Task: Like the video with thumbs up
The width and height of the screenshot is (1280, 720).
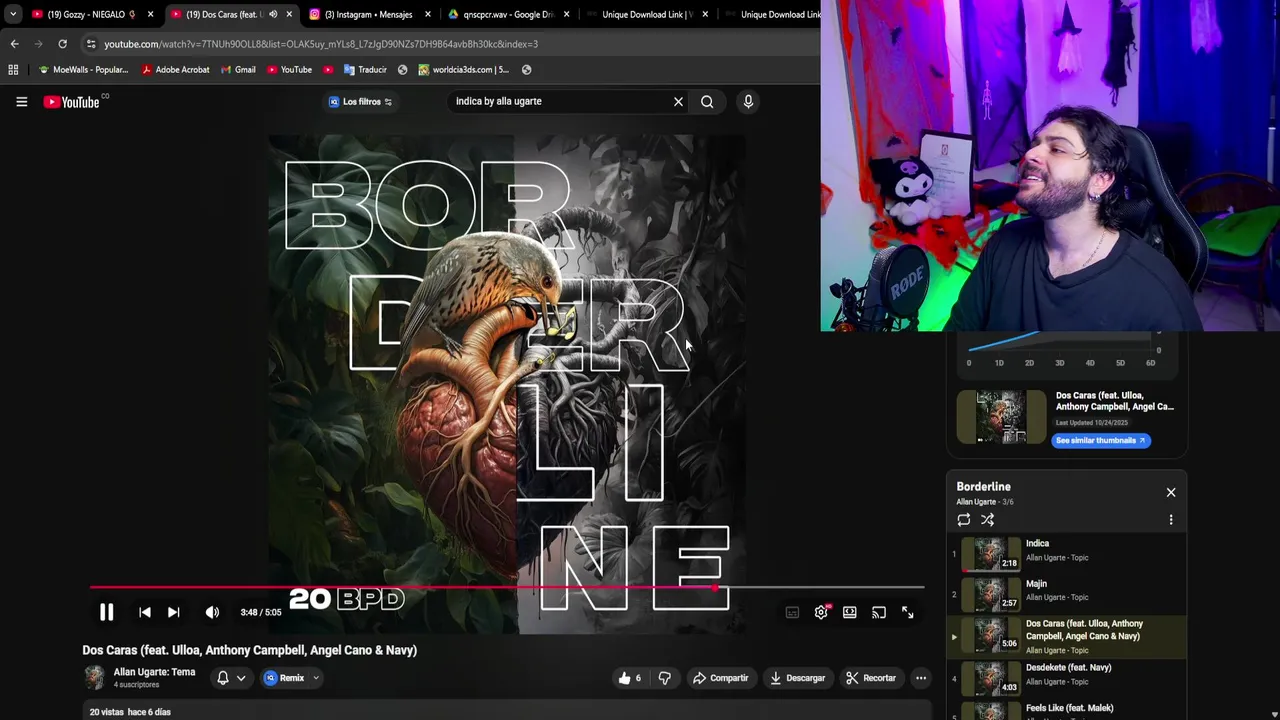Action: [x=629, y=678]
